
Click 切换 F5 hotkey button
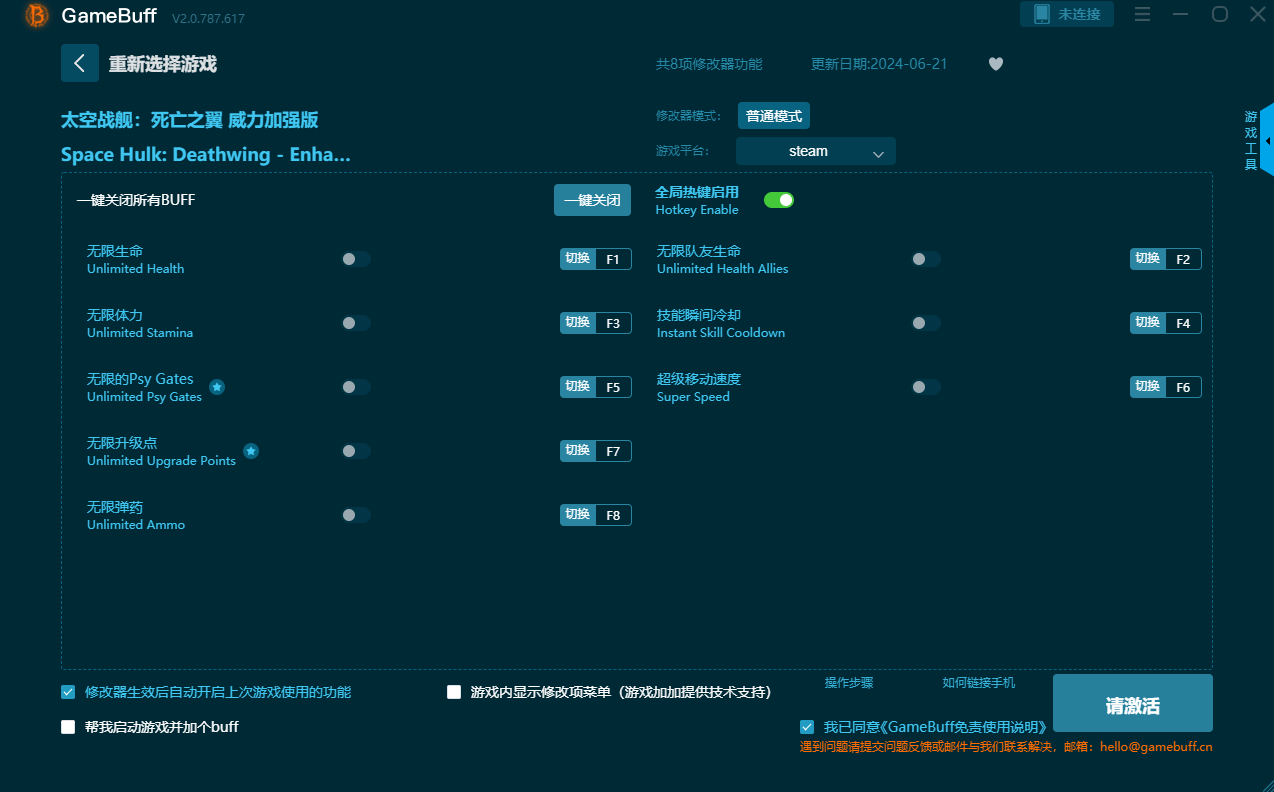(596, 387)
